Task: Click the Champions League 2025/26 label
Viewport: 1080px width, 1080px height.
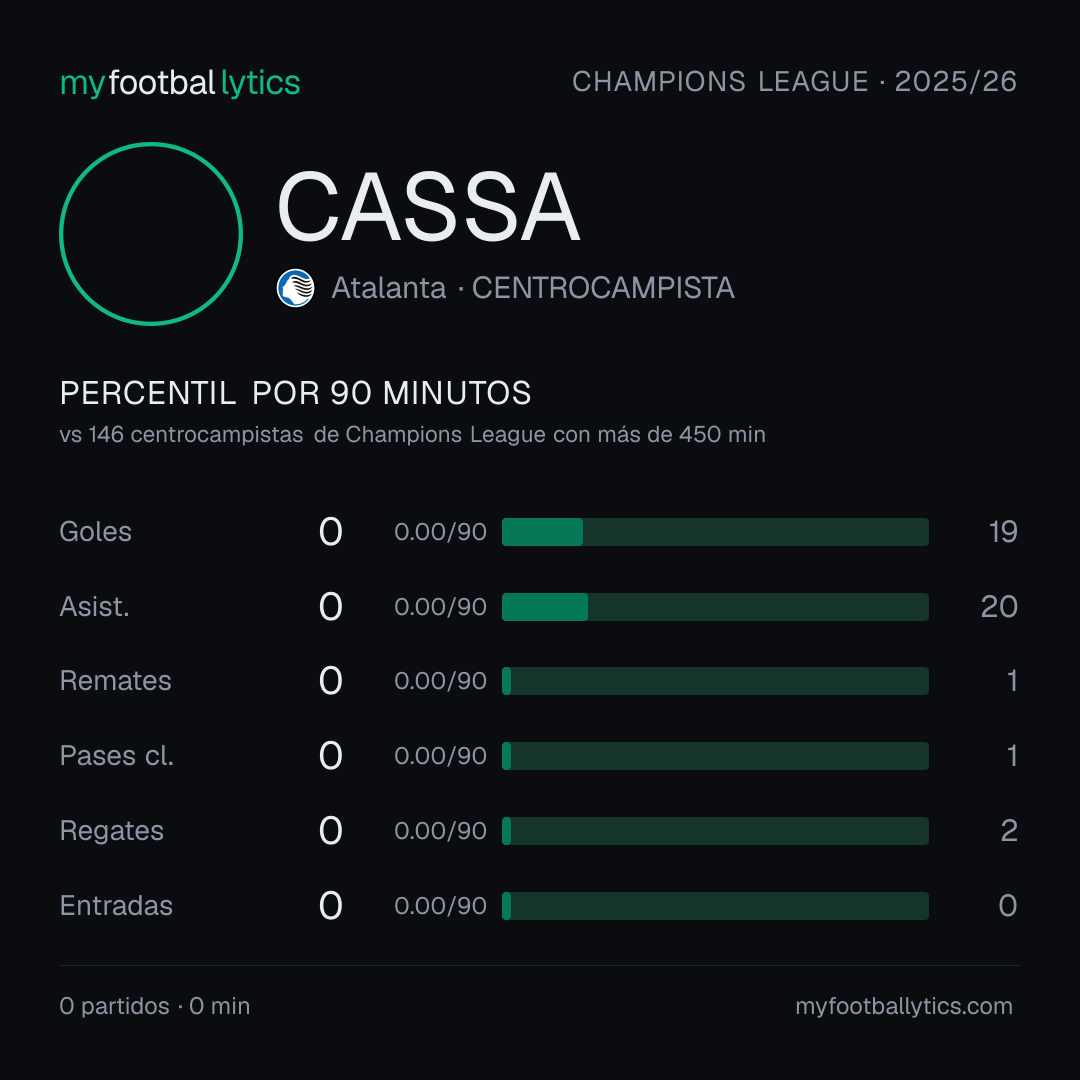Action: (x=794, y=82)
